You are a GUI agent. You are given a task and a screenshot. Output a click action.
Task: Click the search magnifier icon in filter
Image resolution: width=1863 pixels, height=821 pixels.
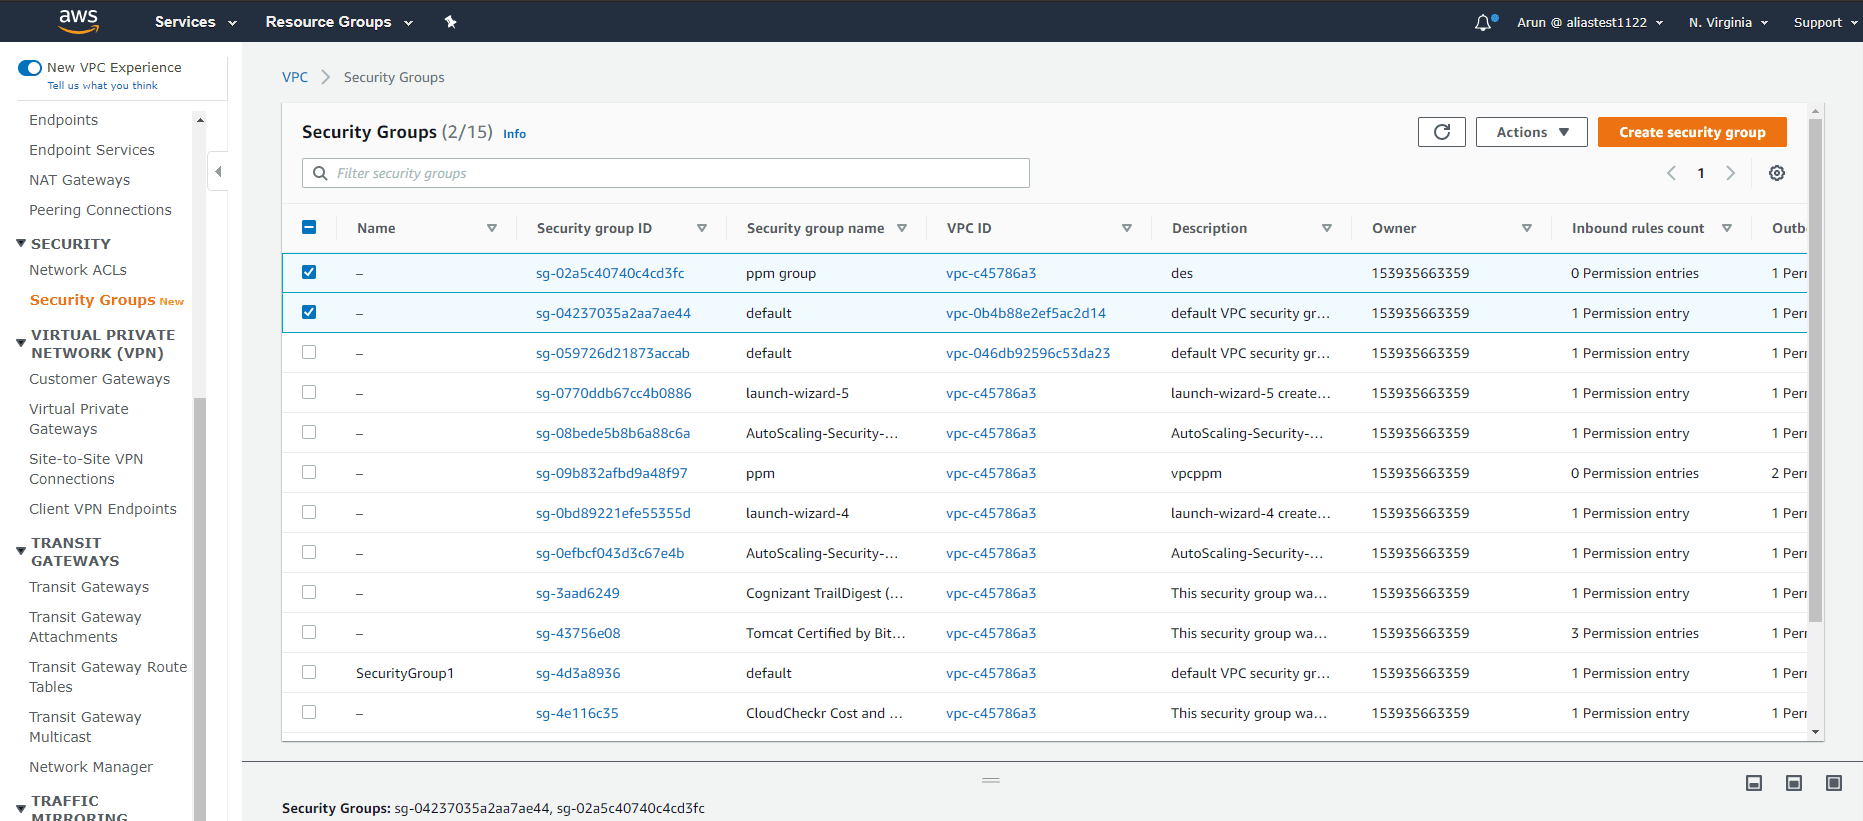320,173
